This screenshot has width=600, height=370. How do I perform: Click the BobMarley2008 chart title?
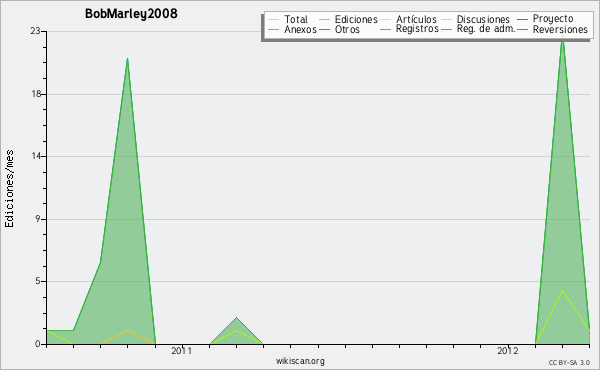click(x=131, y=14)
